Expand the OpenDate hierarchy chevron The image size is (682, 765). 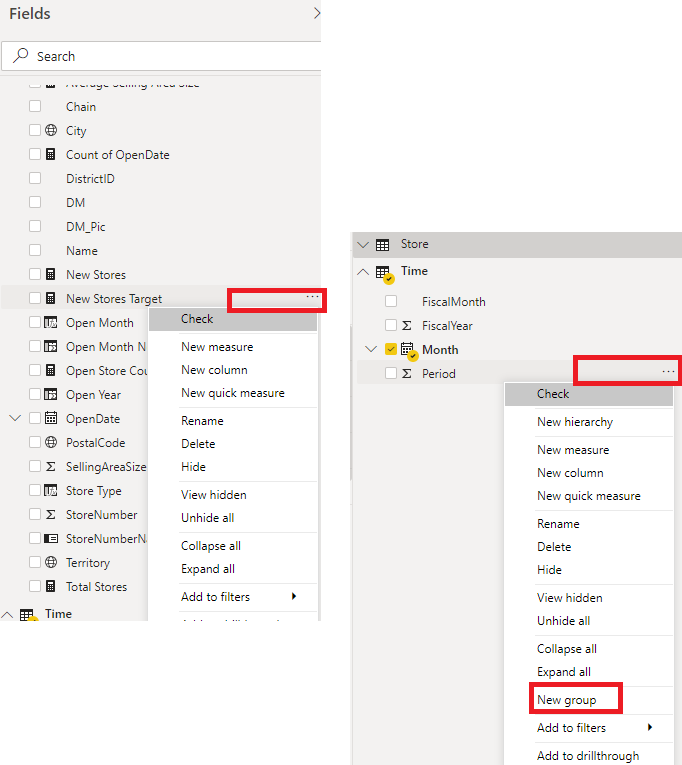click(x=15, y=418)
